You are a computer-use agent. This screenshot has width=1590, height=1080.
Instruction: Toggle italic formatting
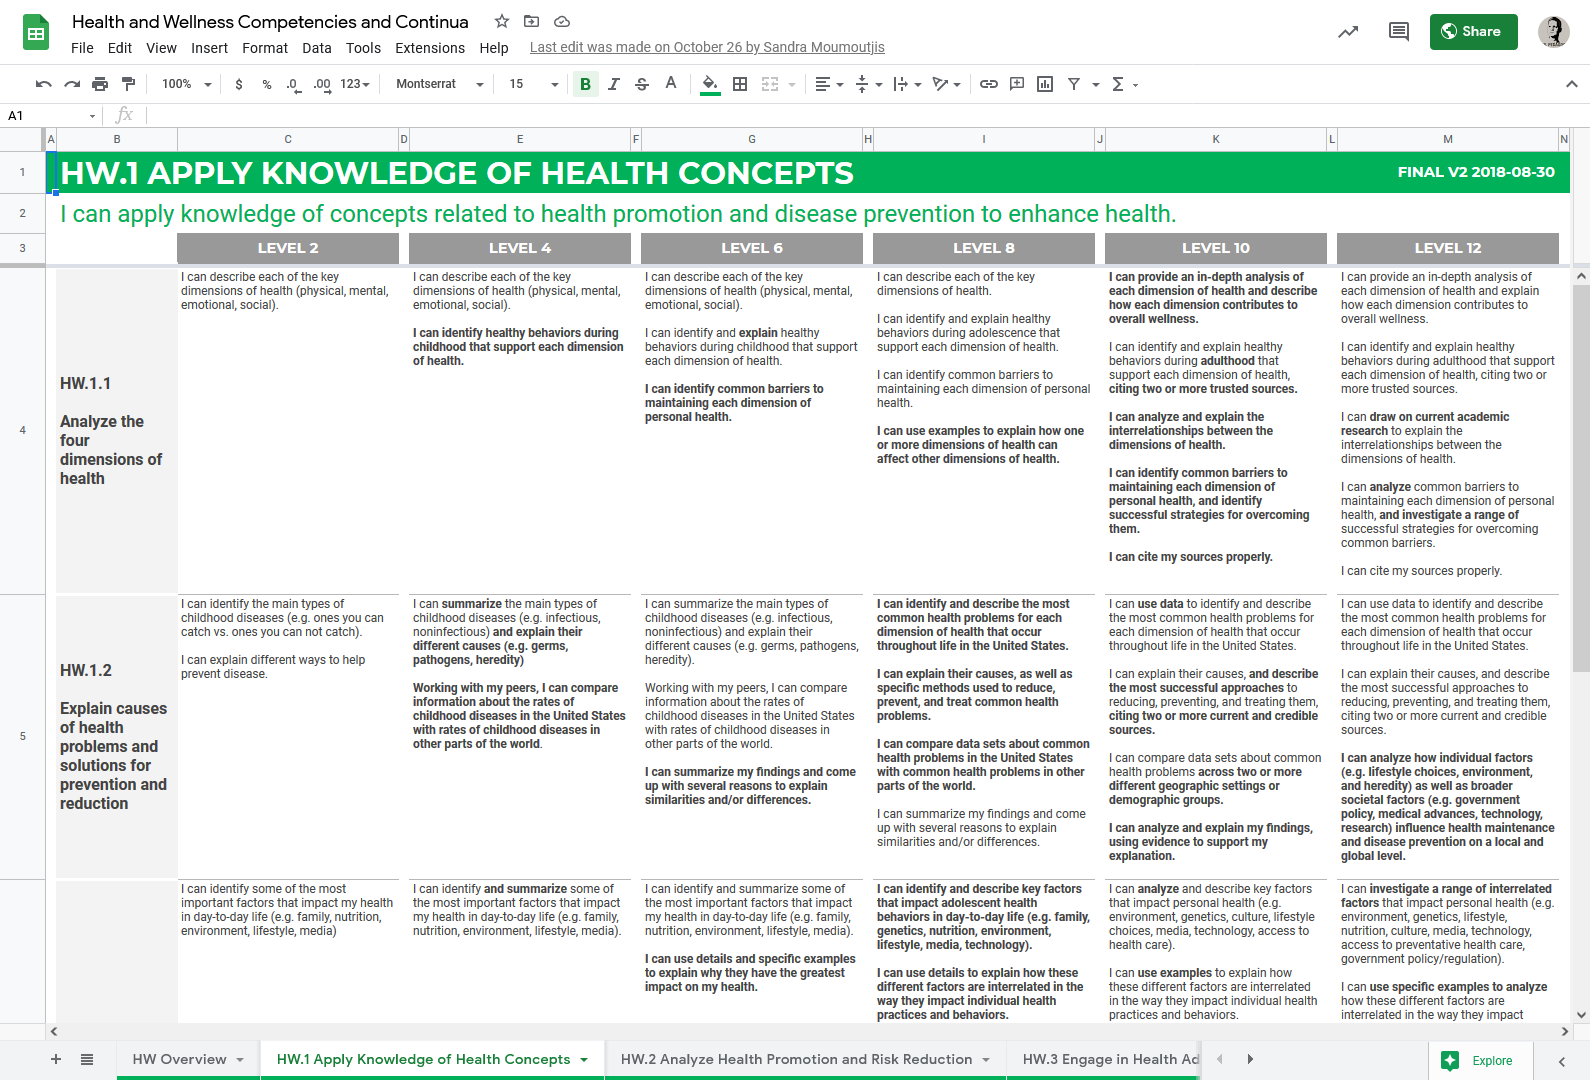coord(614,84)
